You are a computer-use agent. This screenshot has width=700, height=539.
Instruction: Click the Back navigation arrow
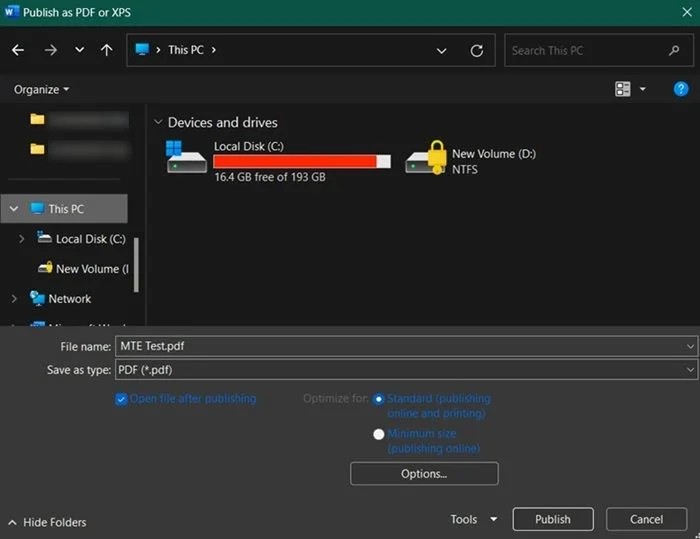(x=18, y=50)
